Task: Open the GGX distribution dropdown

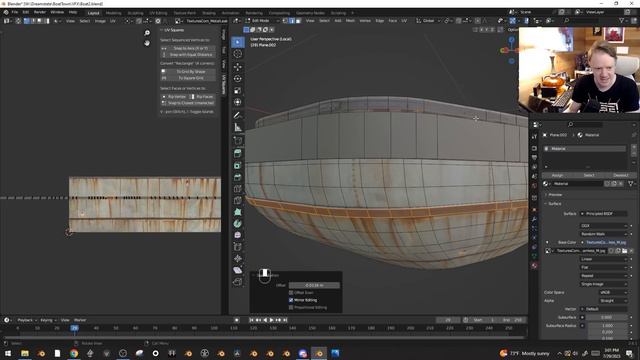Action: pos(604,226)
